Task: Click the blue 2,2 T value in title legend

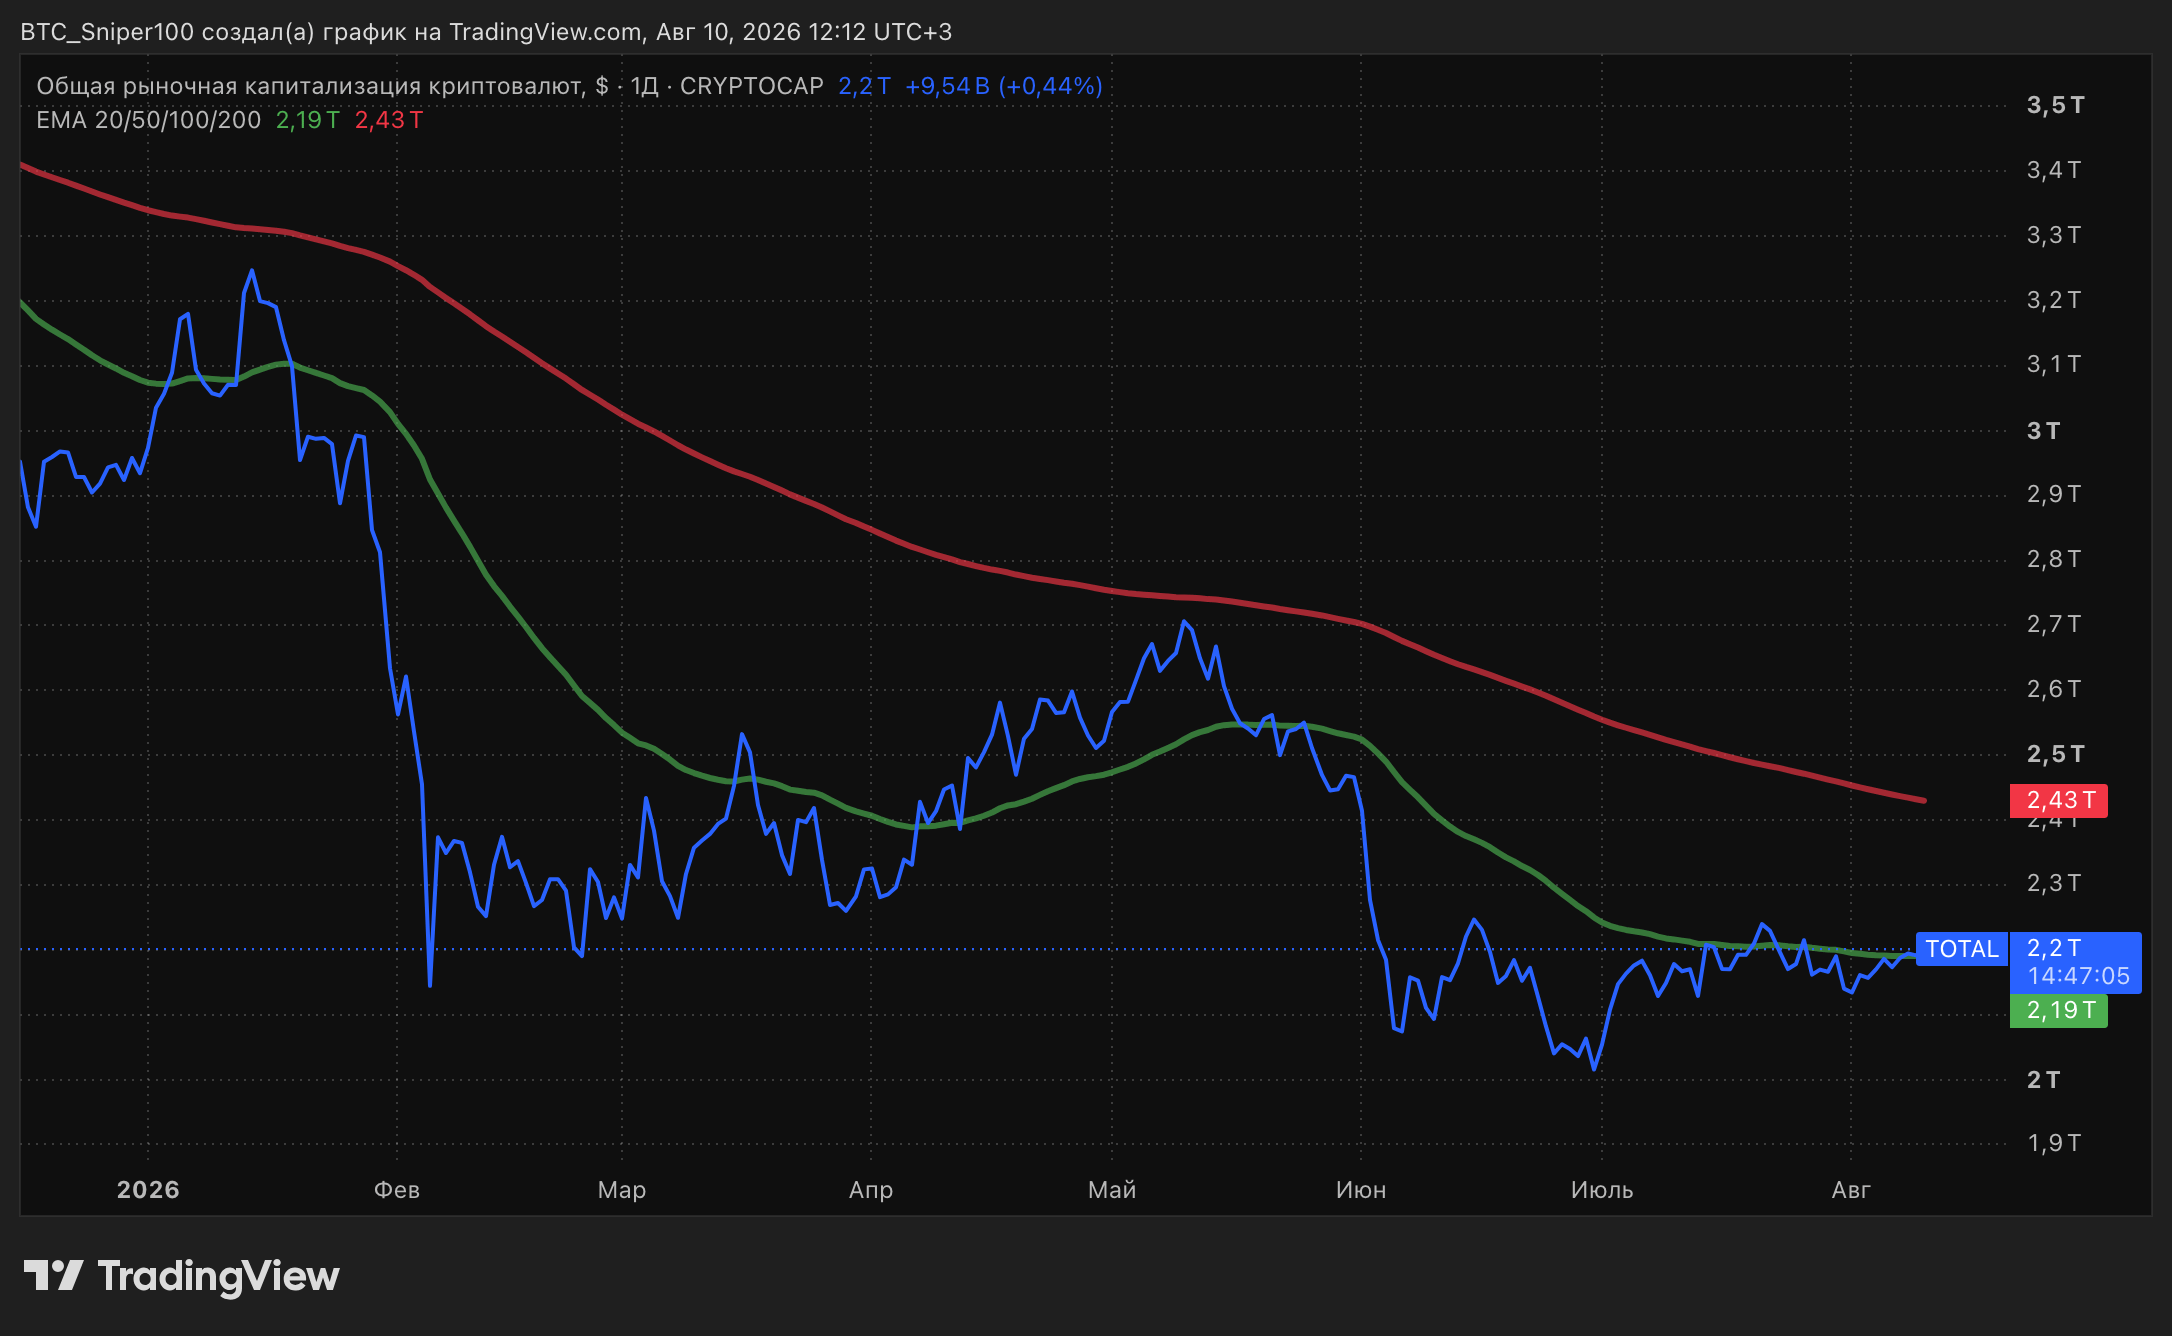Action: pos(864,86)
